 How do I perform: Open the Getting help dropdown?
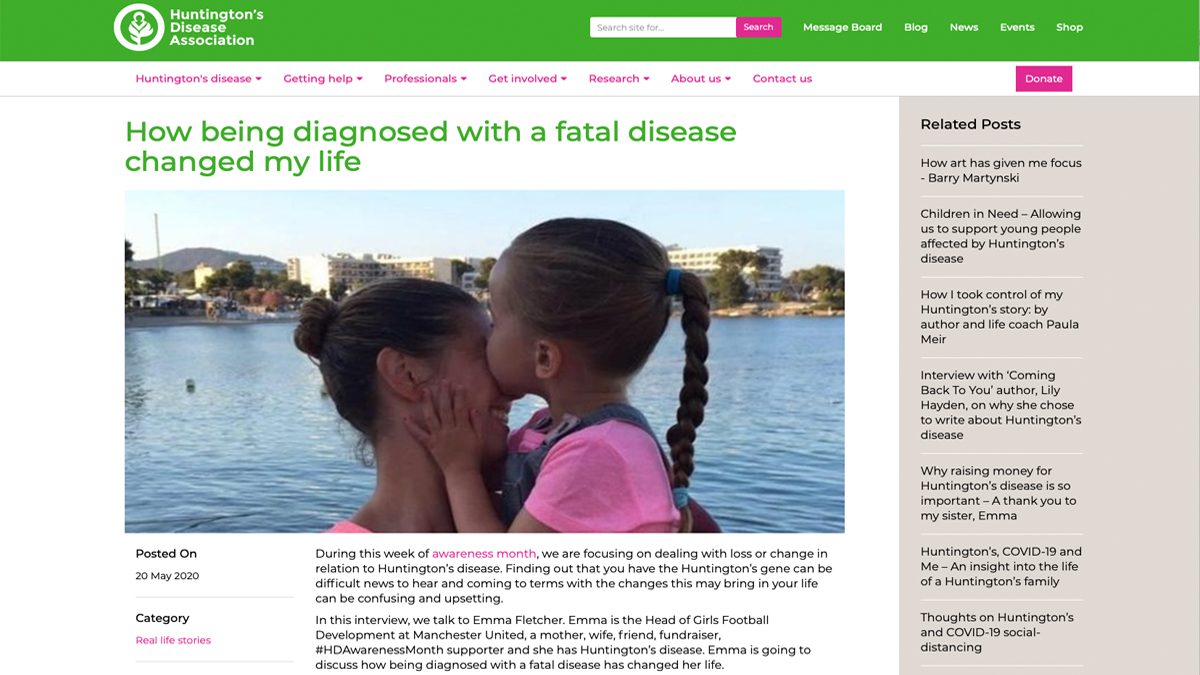[x=322, y=79]
